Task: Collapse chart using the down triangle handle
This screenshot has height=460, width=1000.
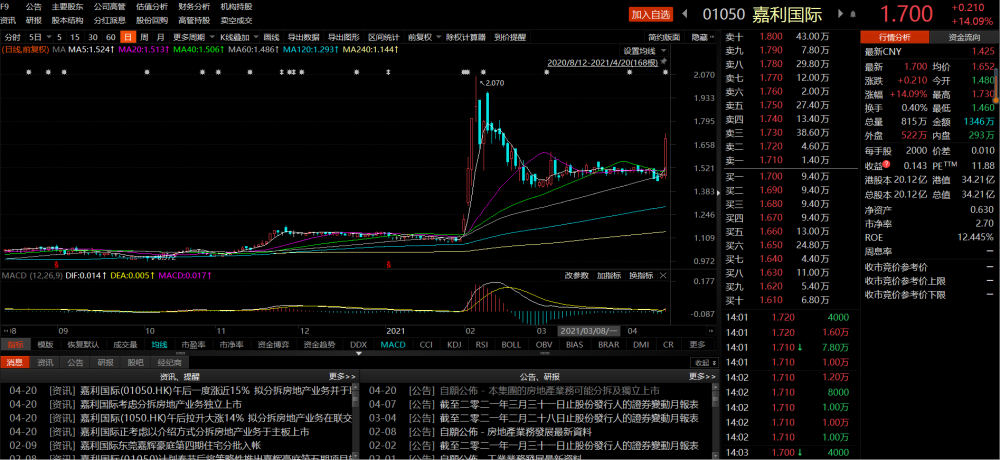Action: click(358, 353)
